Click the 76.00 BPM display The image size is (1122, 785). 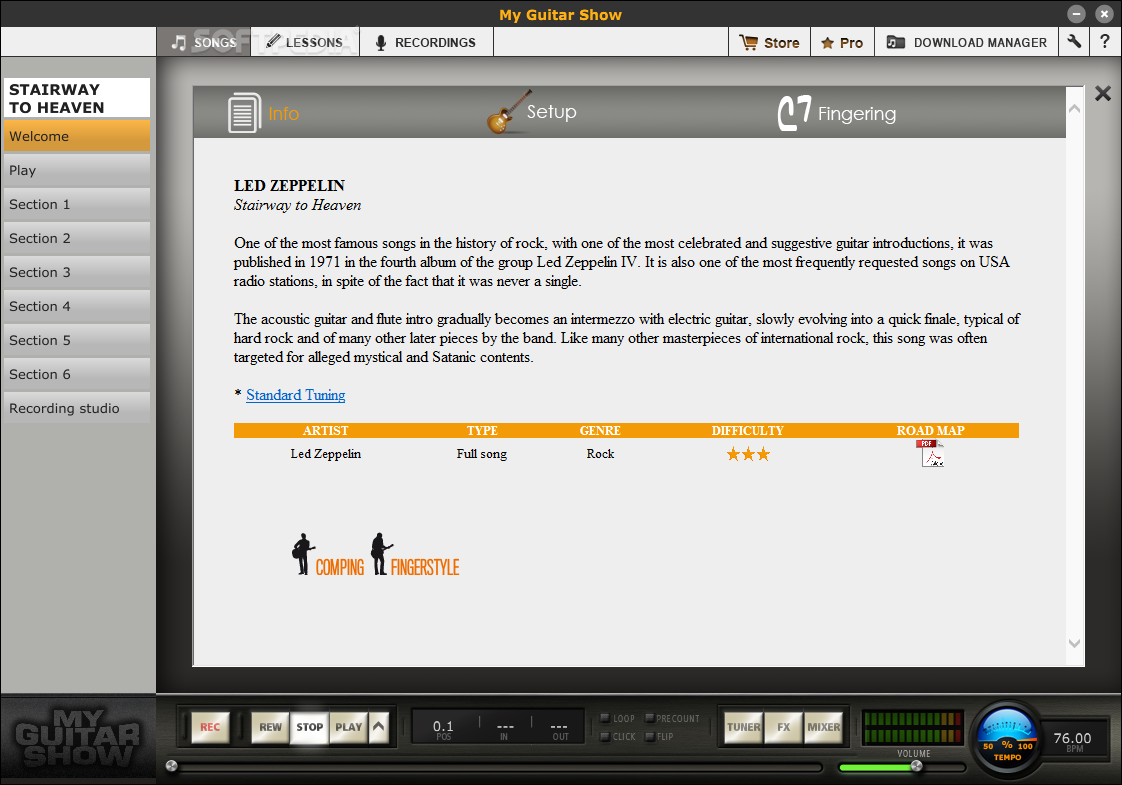click(1072, 741)
